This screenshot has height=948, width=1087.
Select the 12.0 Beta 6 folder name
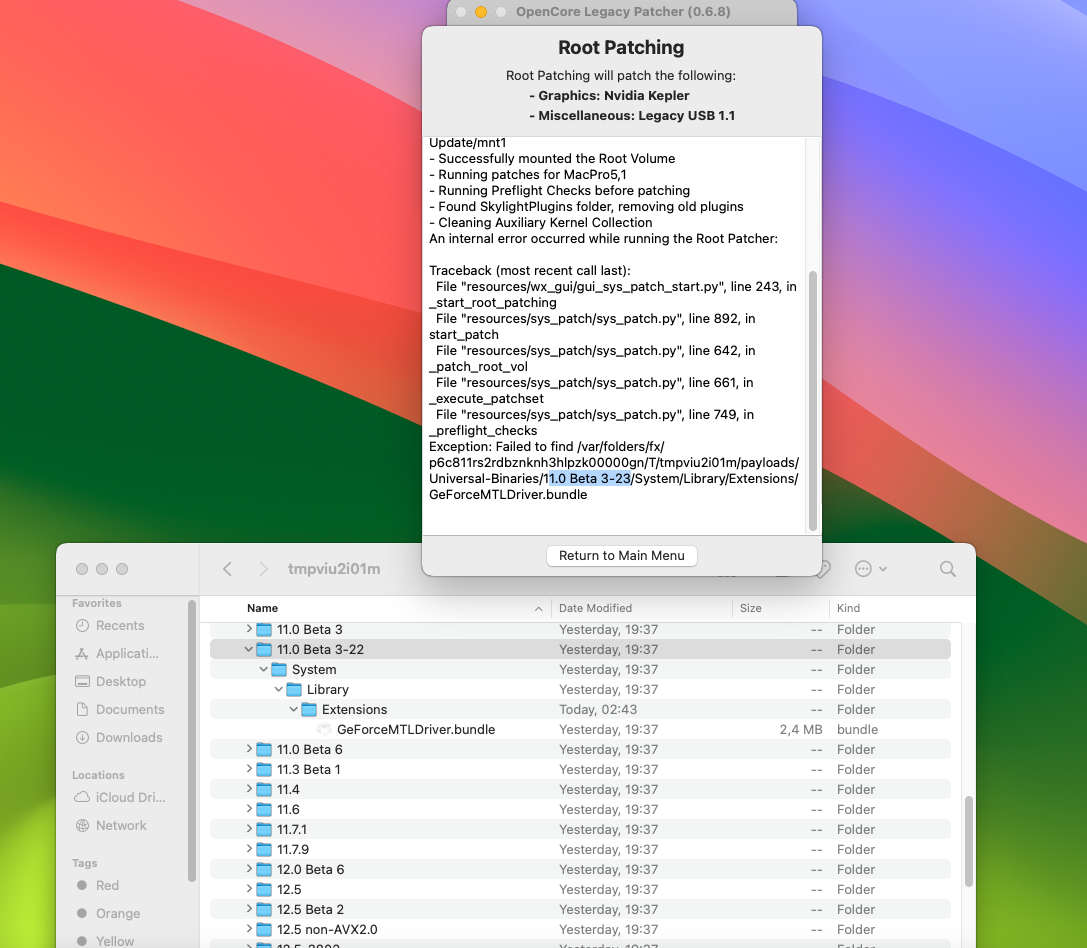coord(311,870)
